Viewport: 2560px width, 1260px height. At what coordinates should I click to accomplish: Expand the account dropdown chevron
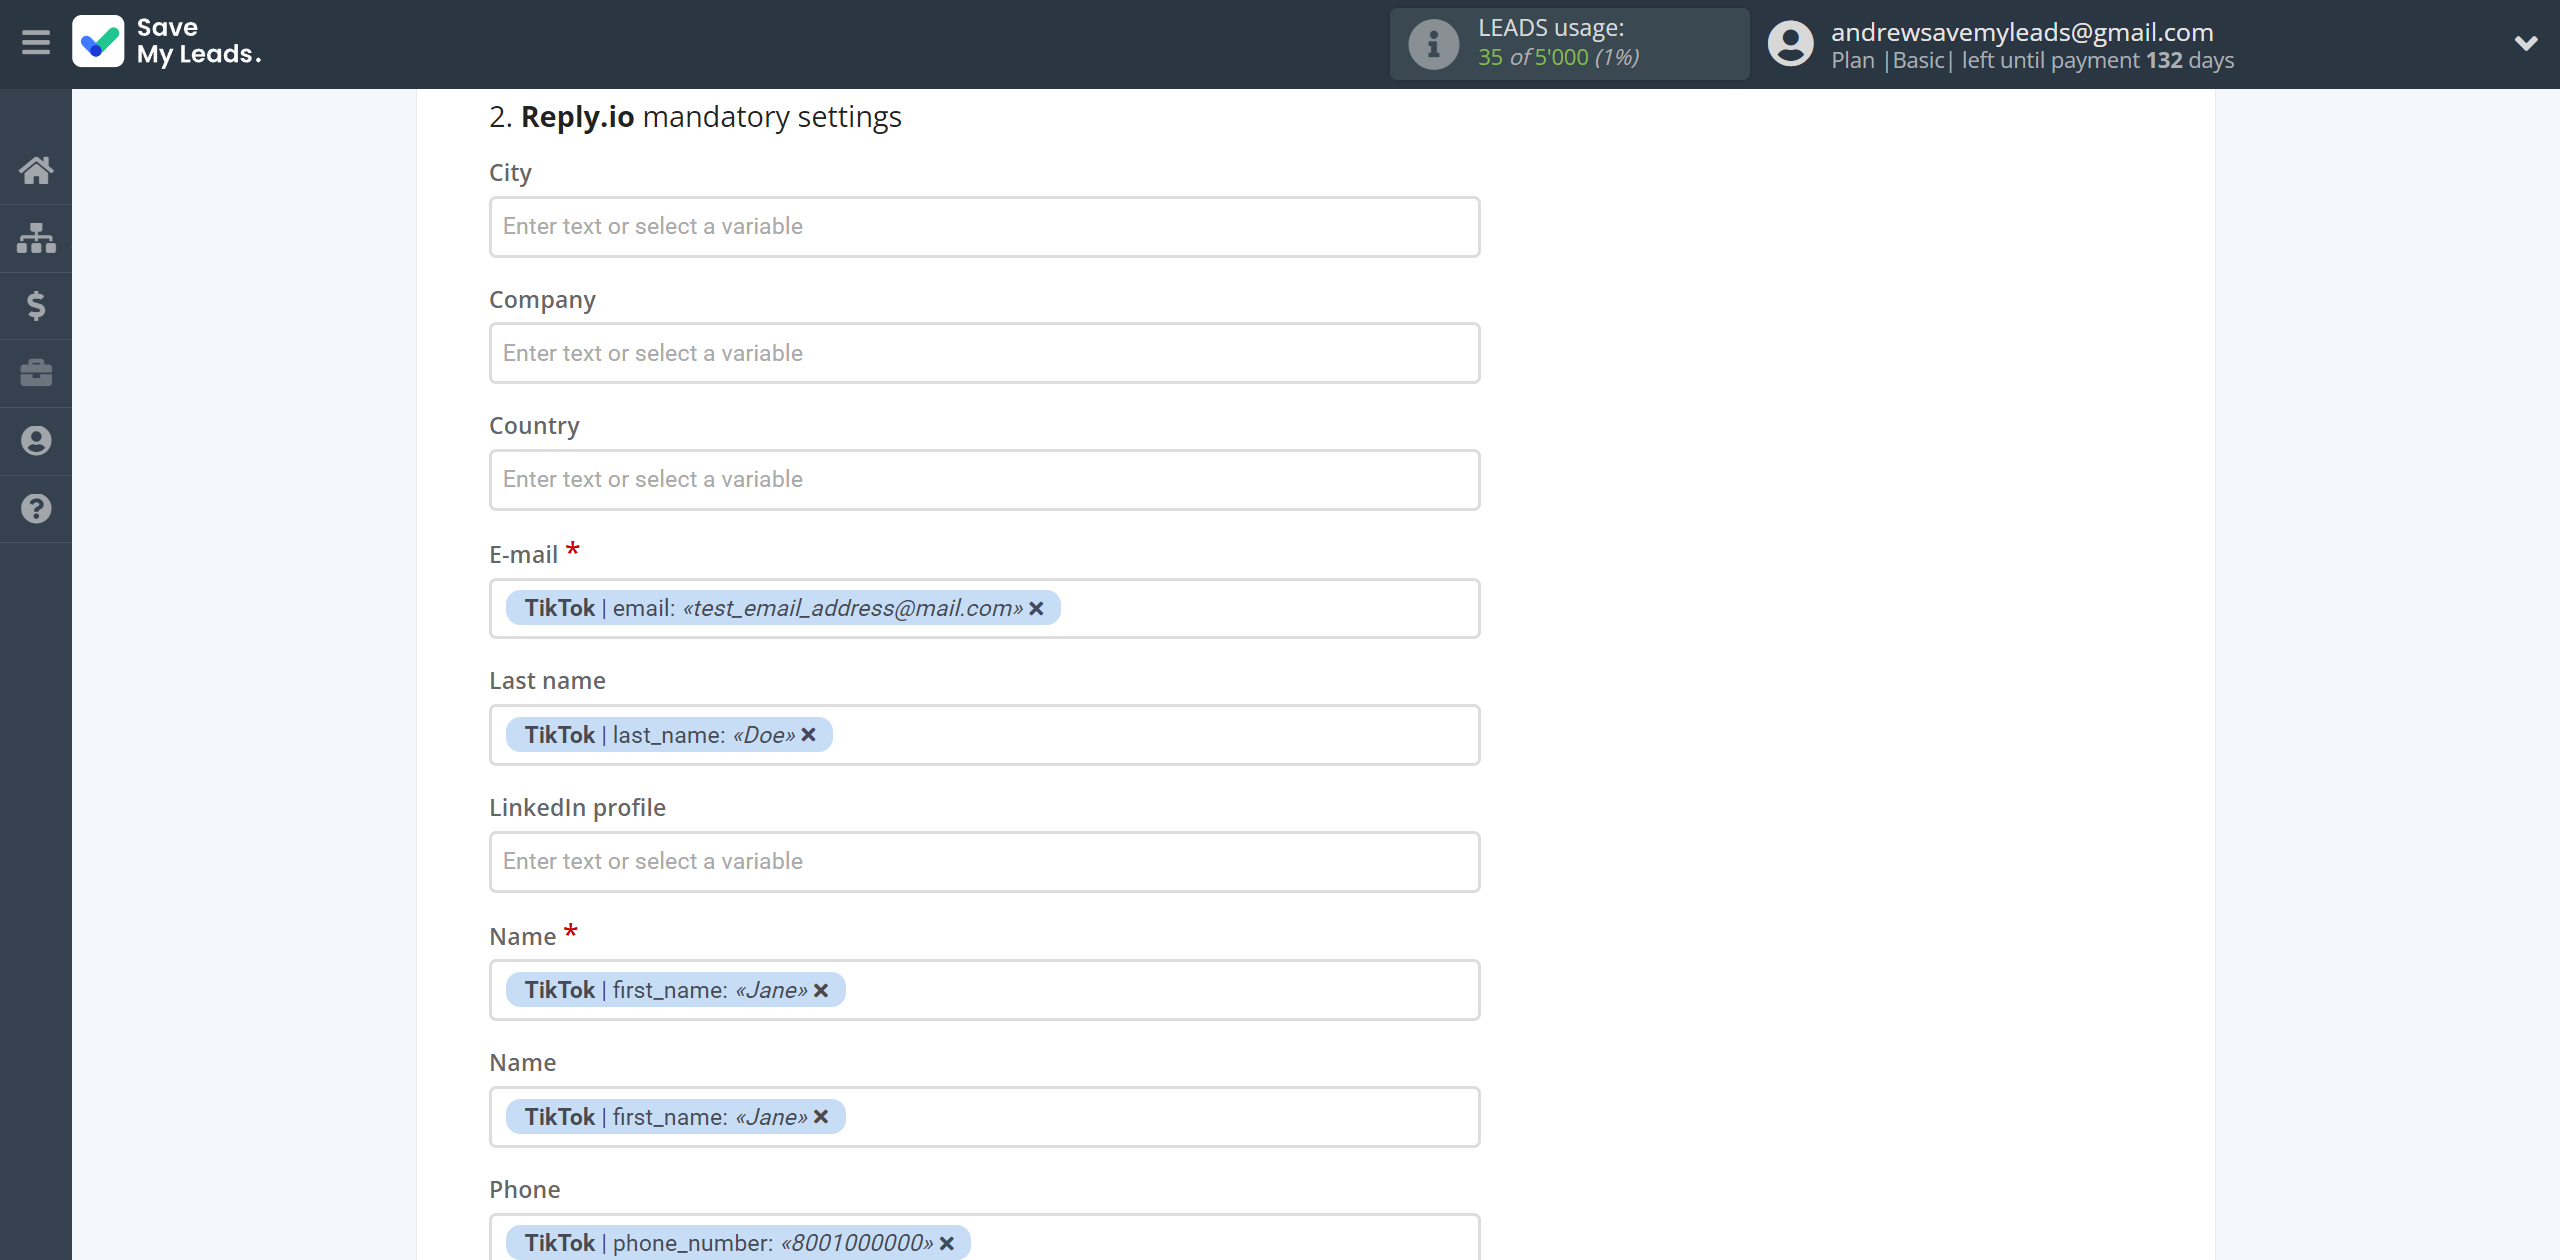click(x=2525, y=43)
